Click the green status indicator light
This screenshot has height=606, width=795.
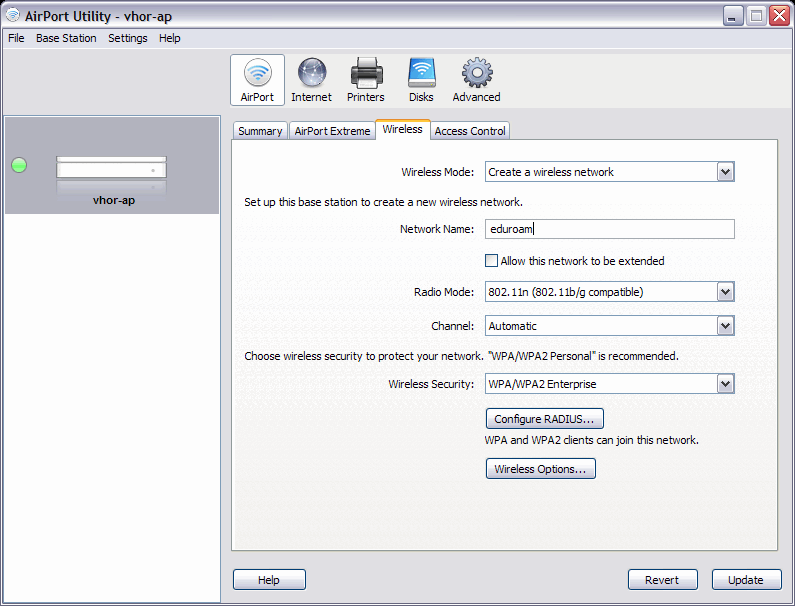click(x=19, y=165)
